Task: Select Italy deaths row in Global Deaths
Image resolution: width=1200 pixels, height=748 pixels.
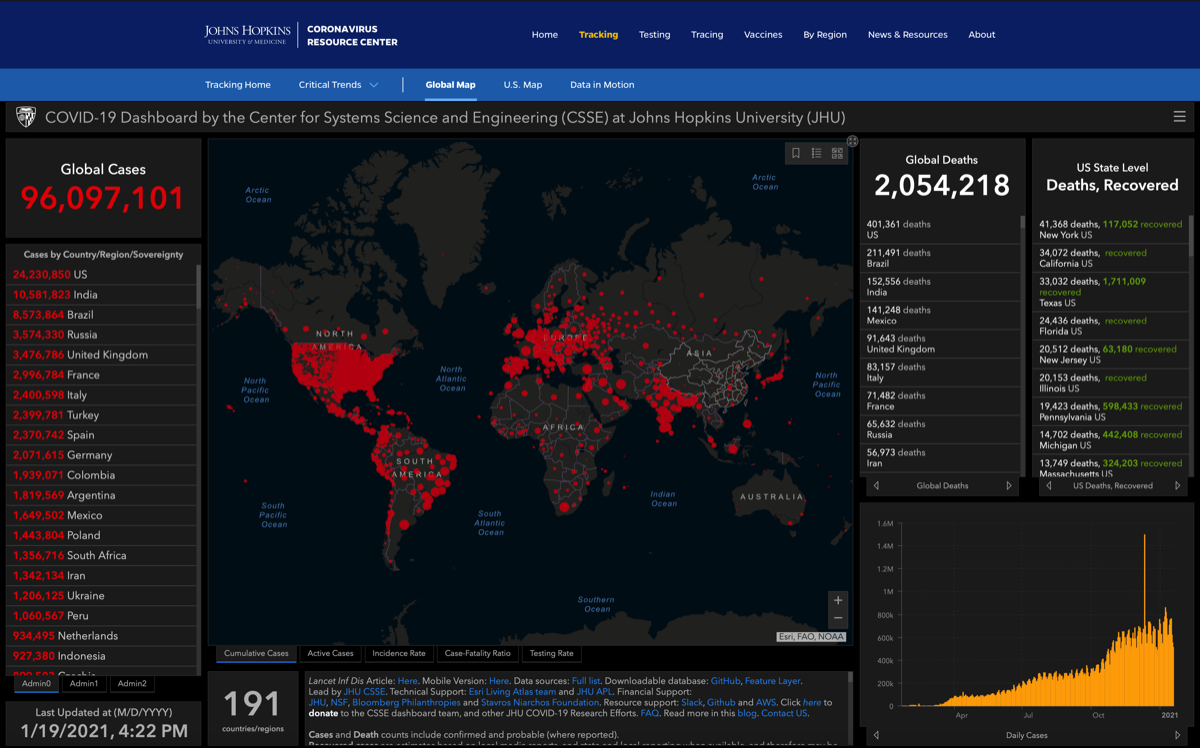Action: coord(941,372)
